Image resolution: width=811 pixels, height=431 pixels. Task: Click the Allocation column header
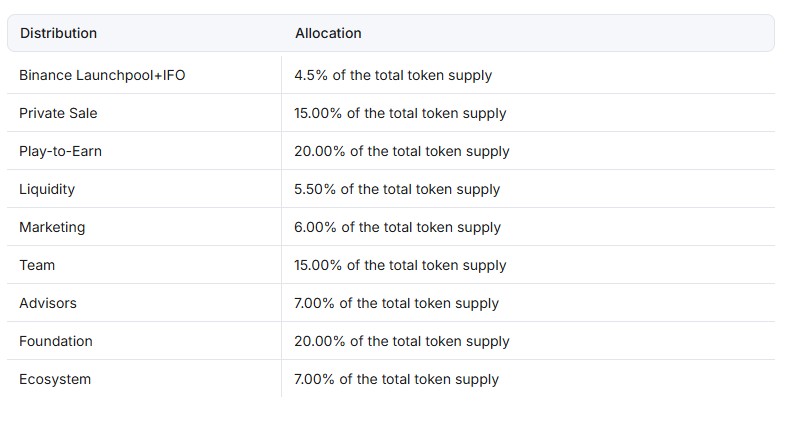pos(328,33)
